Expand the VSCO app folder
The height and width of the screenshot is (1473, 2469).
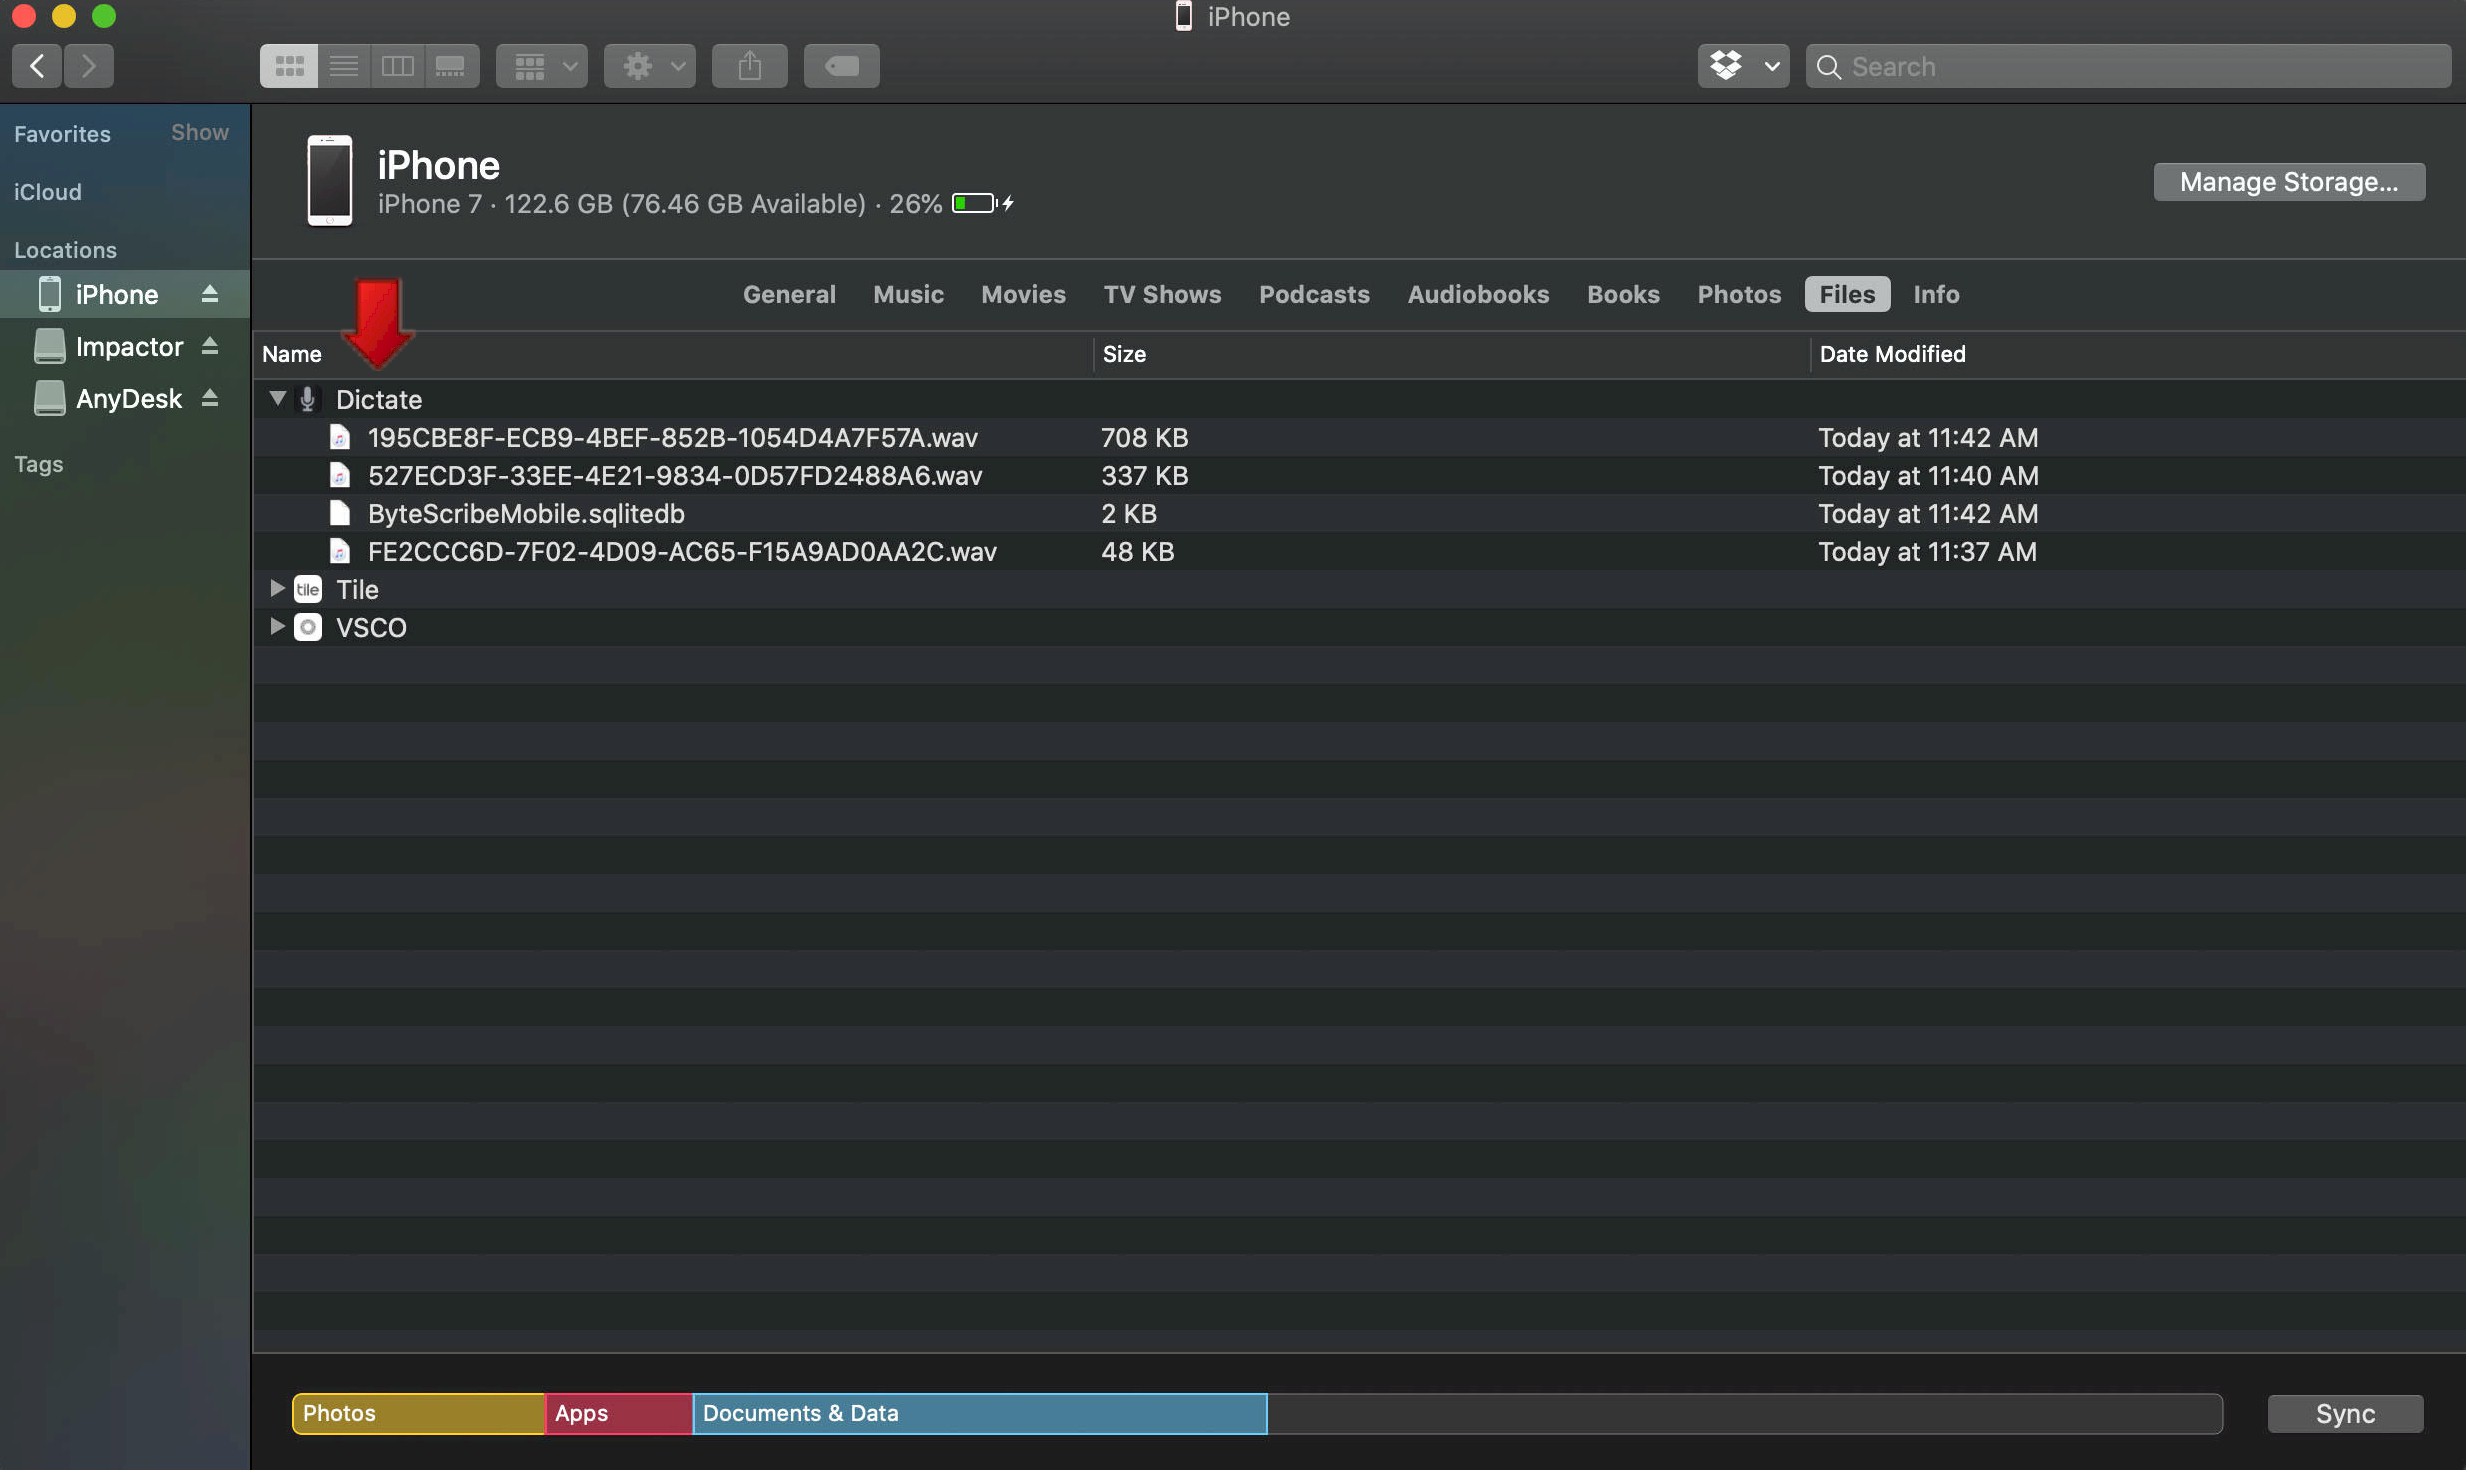coord(277,627)
